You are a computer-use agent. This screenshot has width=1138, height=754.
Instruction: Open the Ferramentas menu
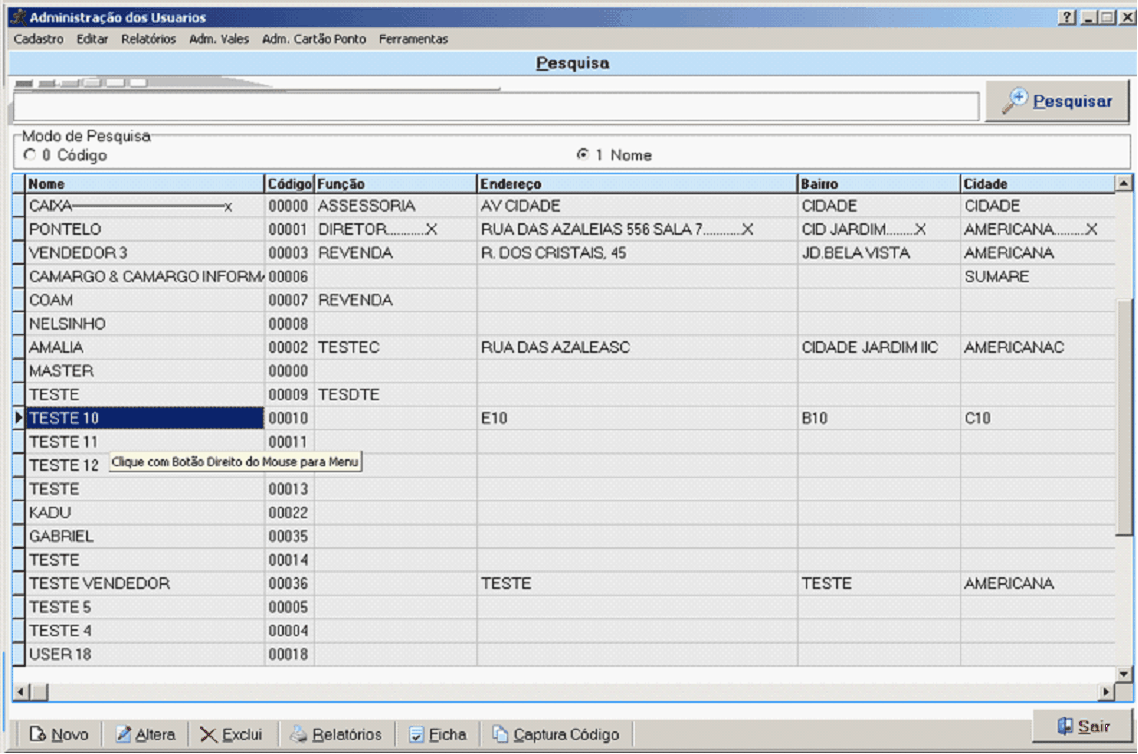(413, 39)
